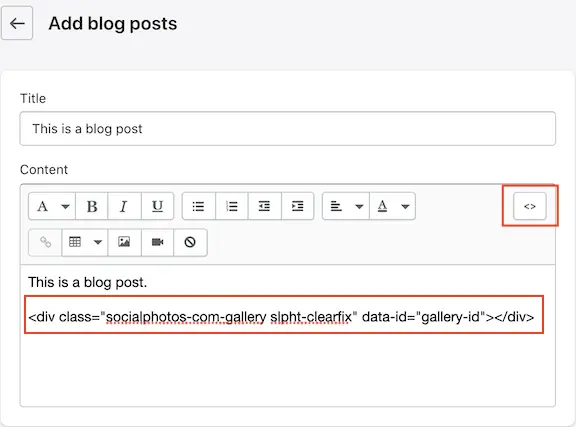
Task: Open the font formatting dropdown
Action: (x=52, y=206)
